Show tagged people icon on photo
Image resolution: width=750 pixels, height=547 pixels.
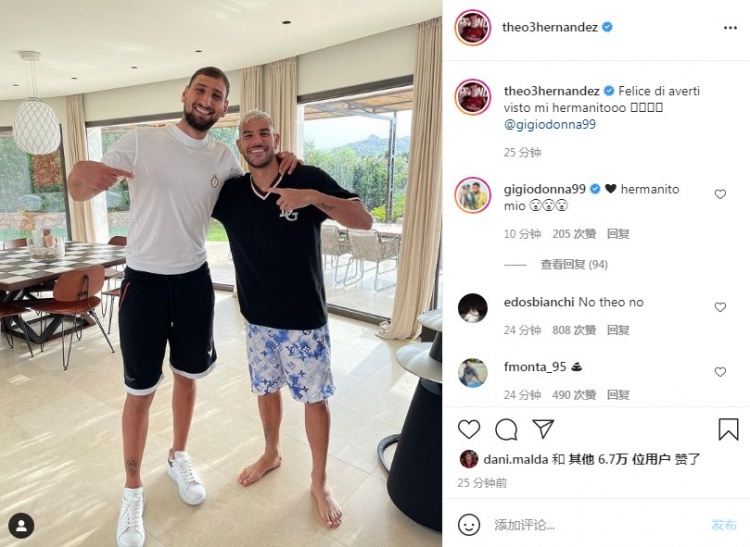tap(21, 525)
